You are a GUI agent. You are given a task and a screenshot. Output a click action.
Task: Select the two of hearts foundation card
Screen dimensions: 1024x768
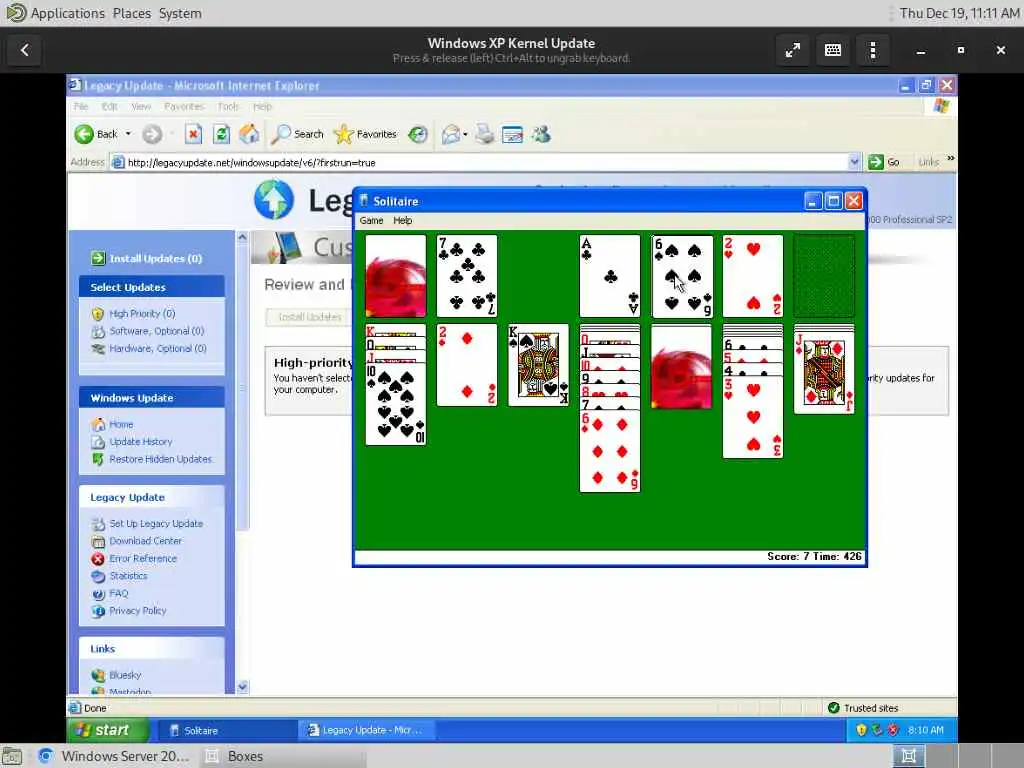tap(753, 276)
